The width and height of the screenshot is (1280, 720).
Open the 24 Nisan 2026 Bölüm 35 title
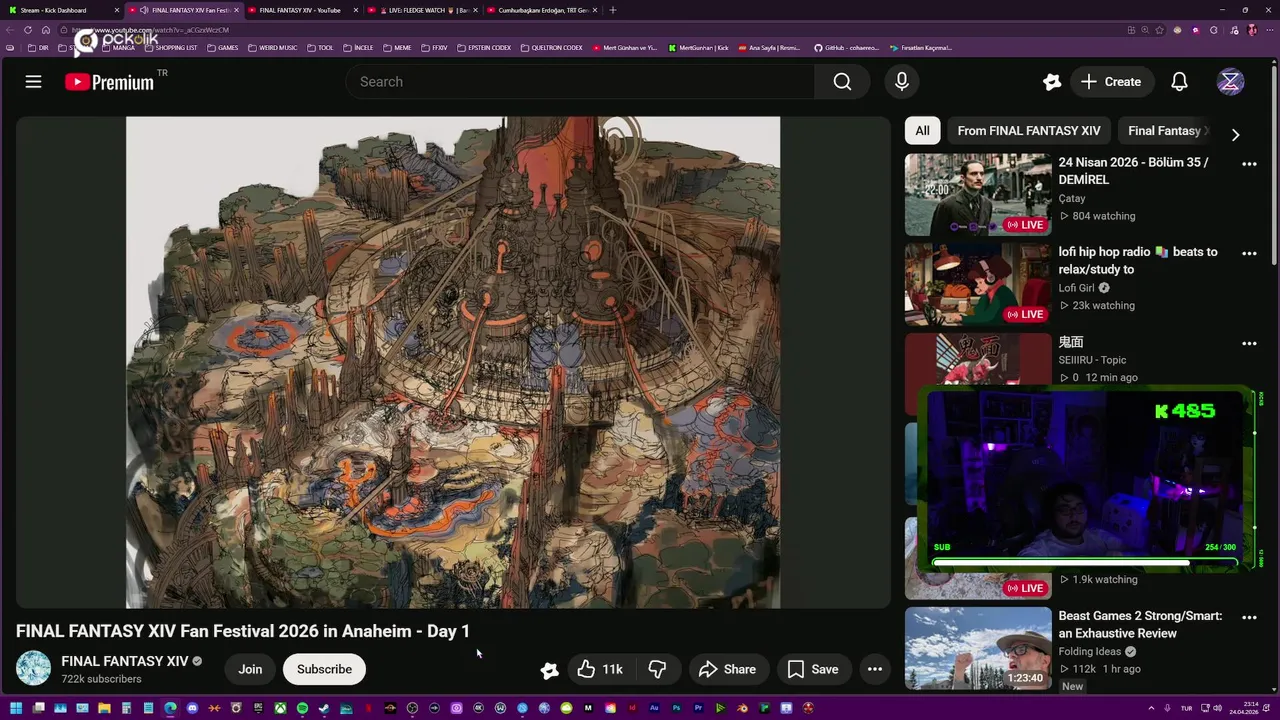point(1133,171)
